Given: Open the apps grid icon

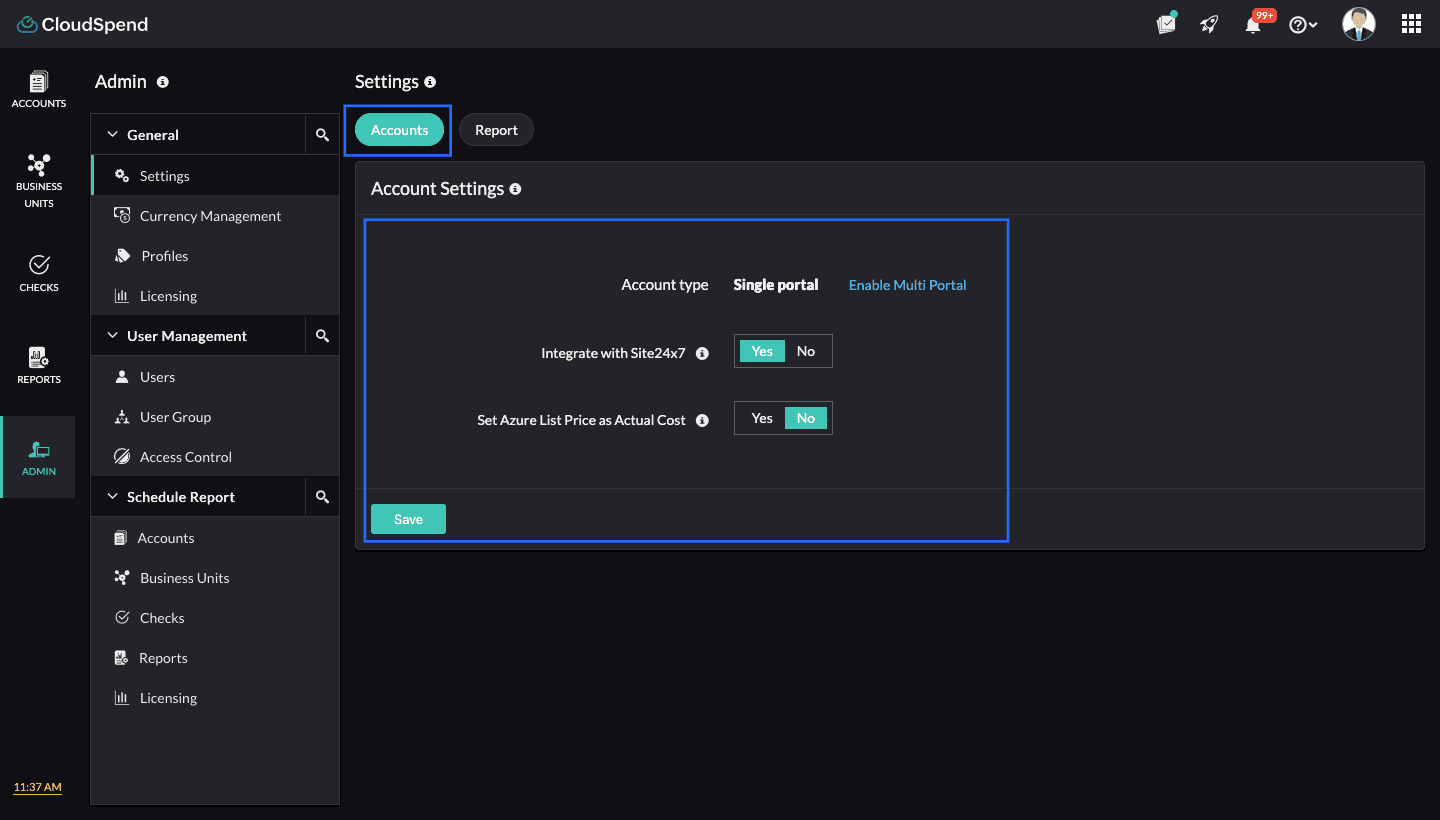Looking at the screenshot, I should coord(1411,24).
